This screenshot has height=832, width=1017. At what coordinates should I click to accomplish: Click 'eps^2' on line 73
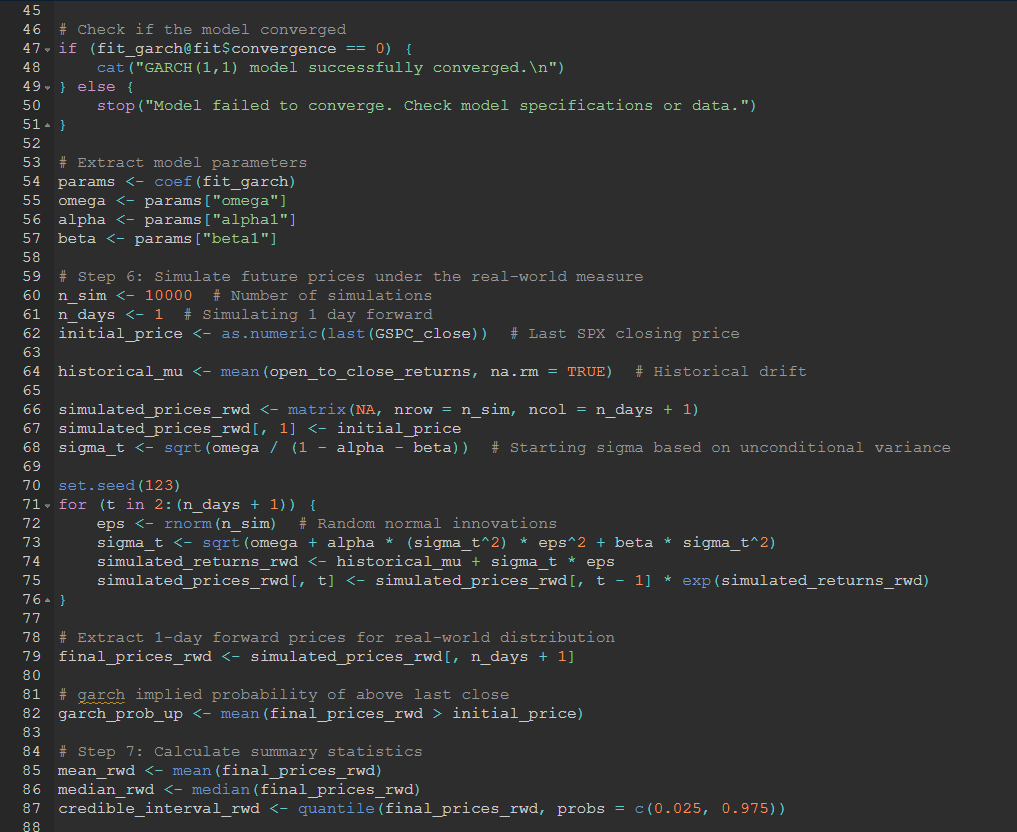click(562, 543)
